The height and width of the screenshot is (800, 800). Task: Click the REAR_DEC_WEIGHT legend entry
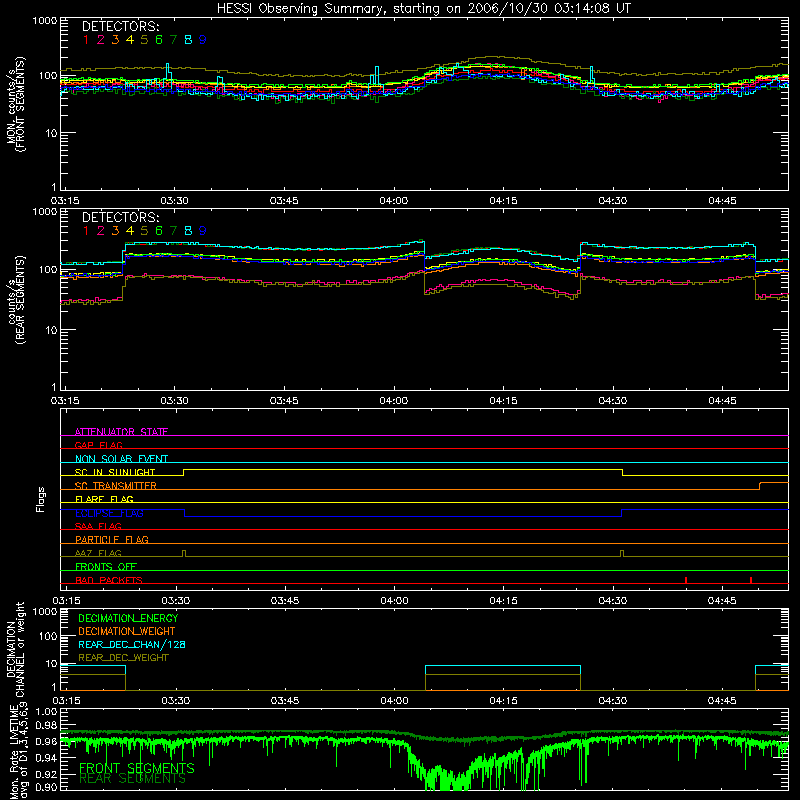click(x=123, y=658)
